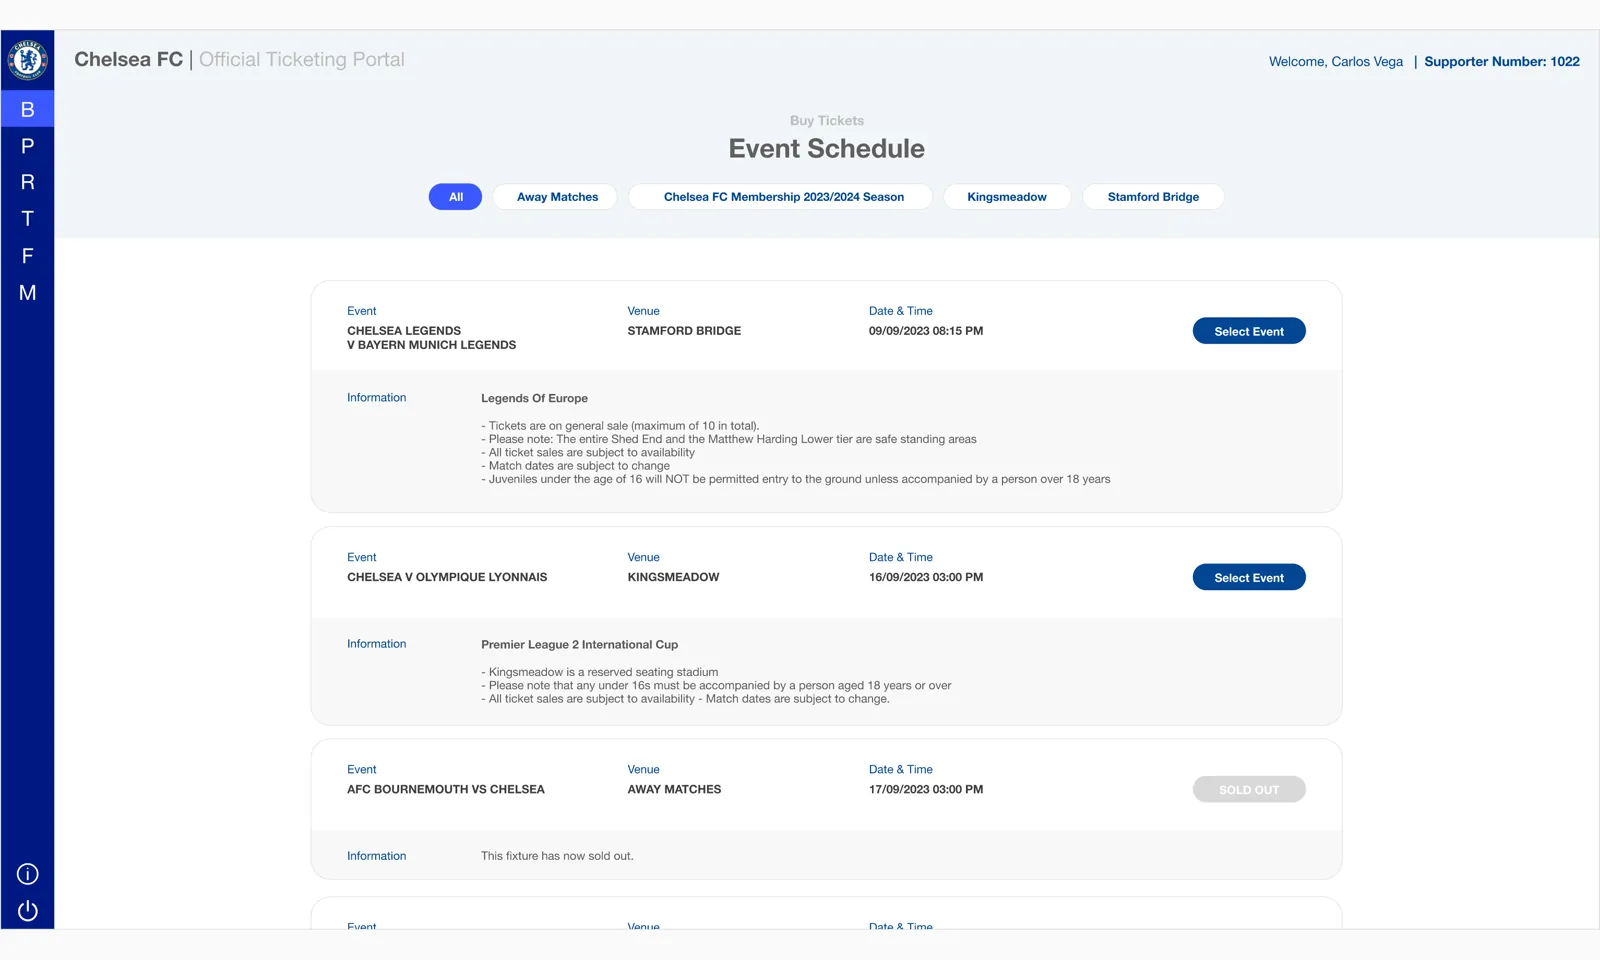Open the P sidebar item
This screenshot has width=1600, height=960.
[28, 146]
